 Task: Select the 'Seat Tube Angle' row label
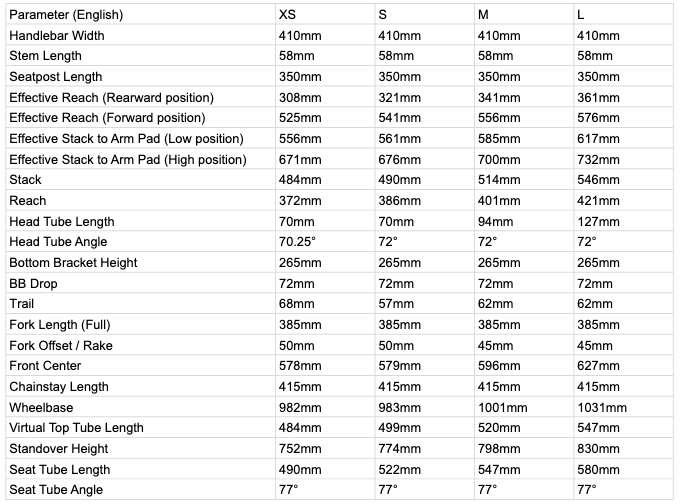click(56, 490)
